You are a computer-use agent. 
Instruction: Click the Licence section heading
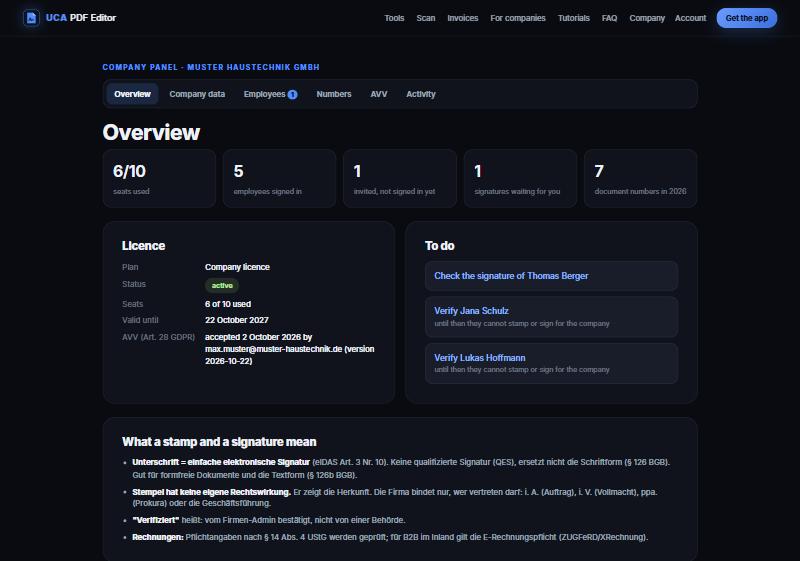pyautogui.click(x=143, y=246)
